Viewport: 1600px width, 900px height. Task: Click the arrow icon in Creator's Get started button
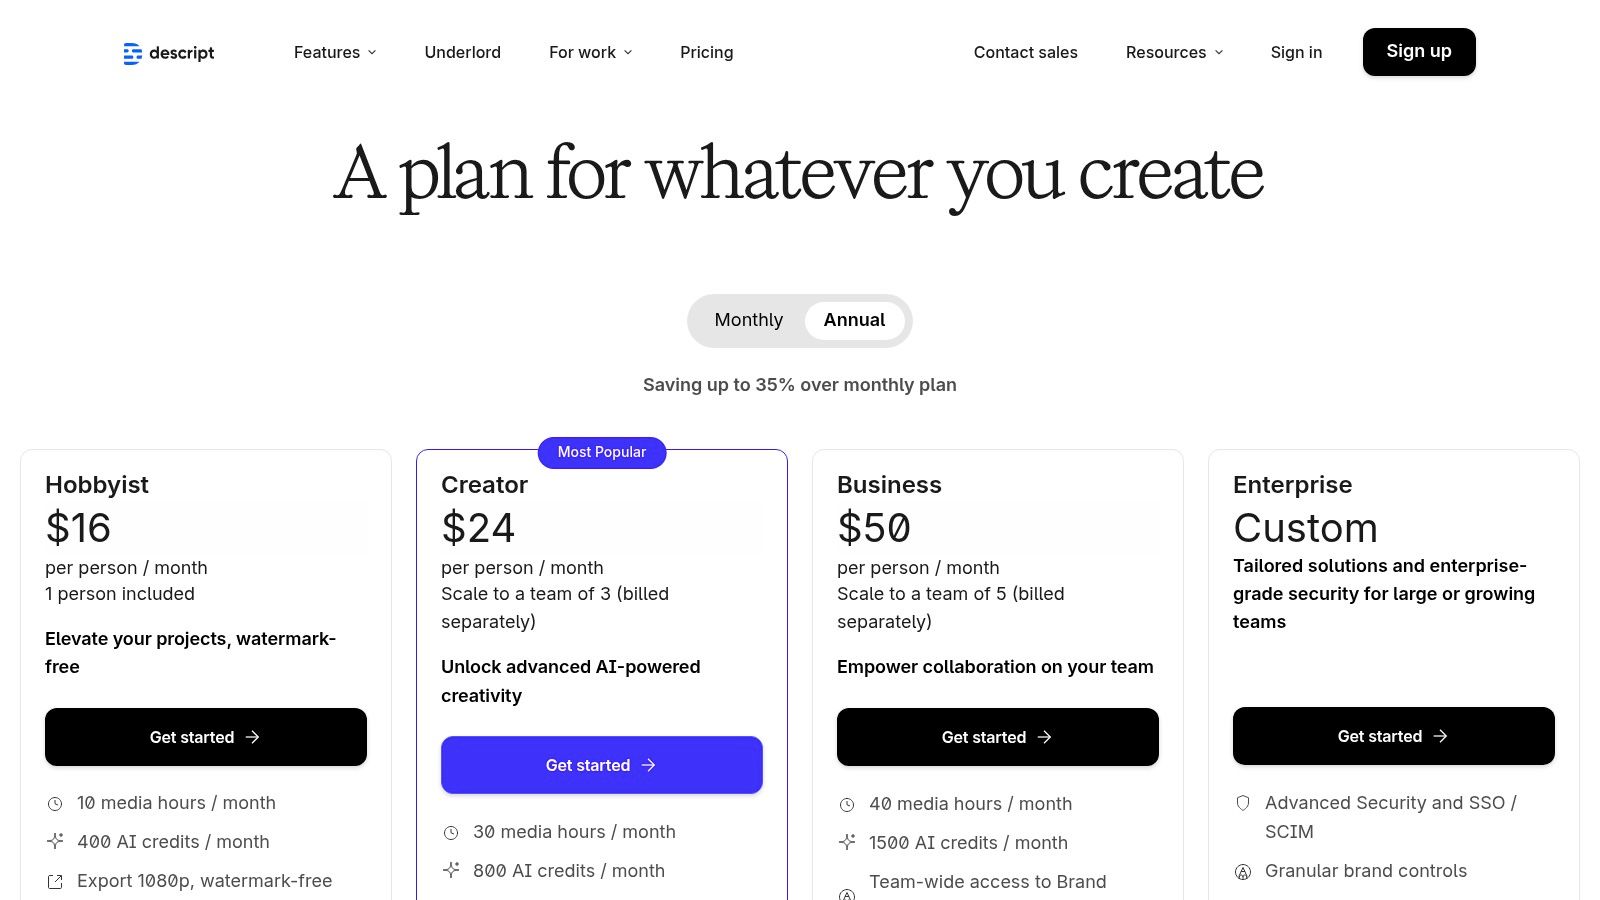(x=649, y=765)
